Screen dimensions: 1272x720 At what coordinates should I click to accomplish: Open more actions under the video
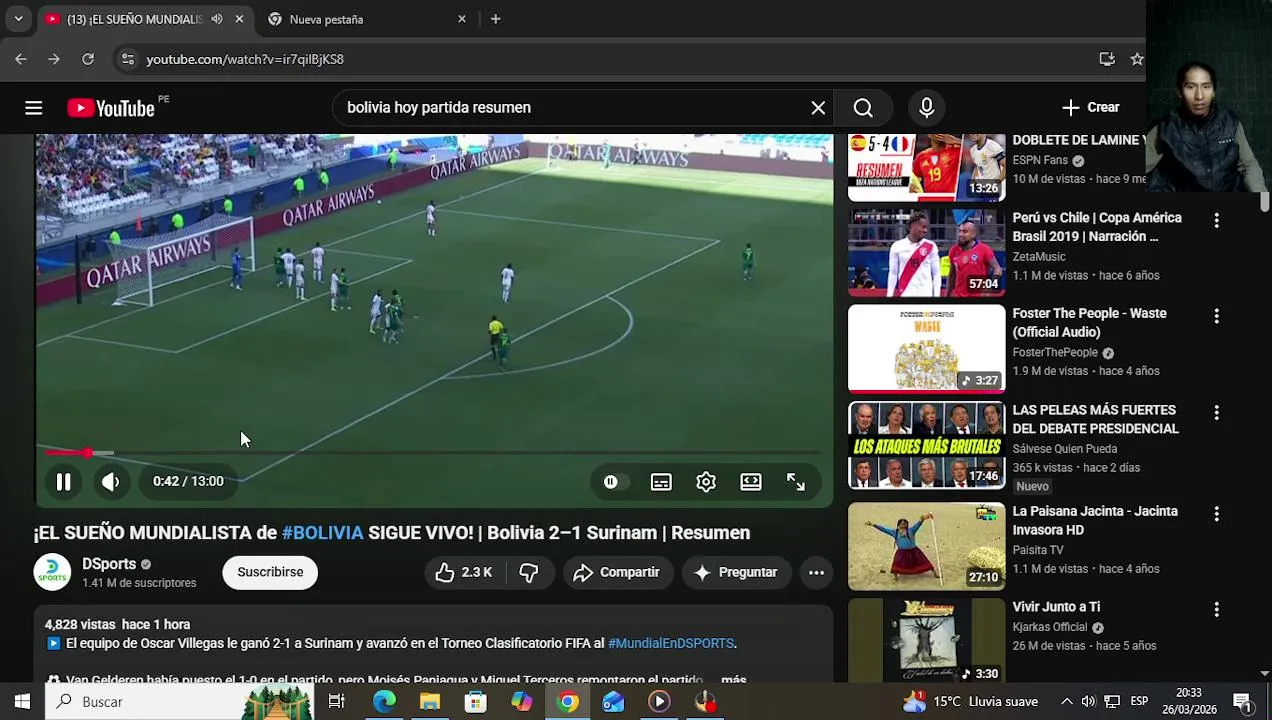pos(816,572)
